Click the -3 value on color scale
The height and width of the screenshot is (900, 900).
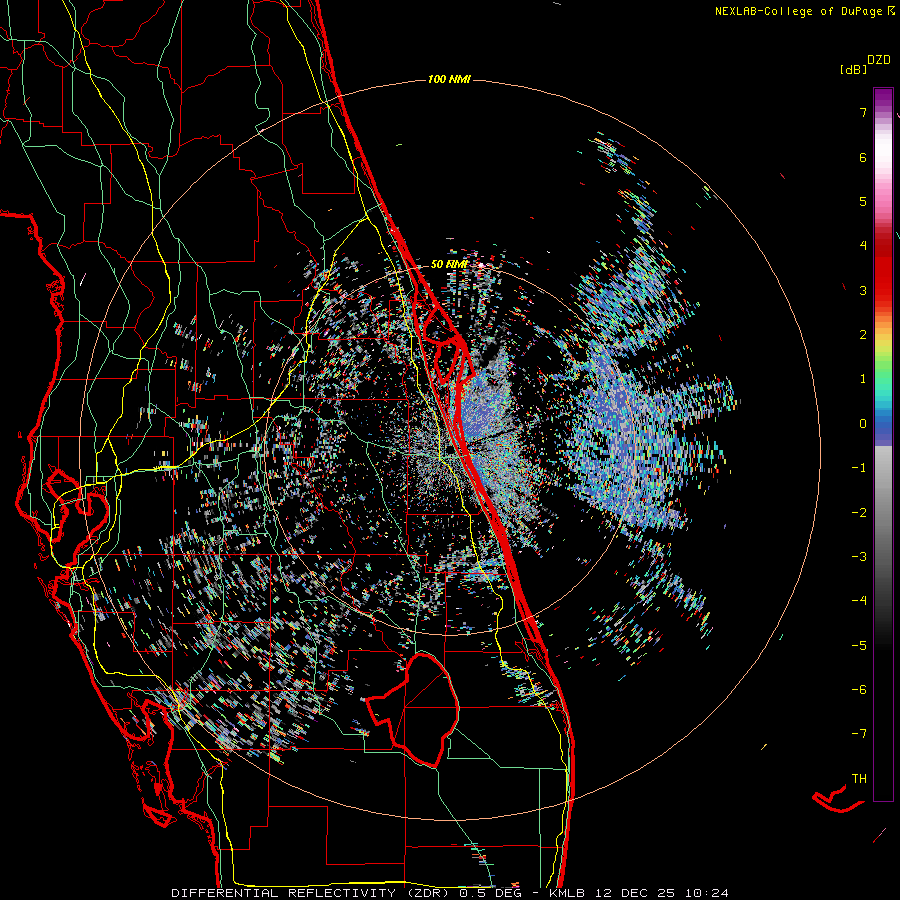[x=859, y=557]
